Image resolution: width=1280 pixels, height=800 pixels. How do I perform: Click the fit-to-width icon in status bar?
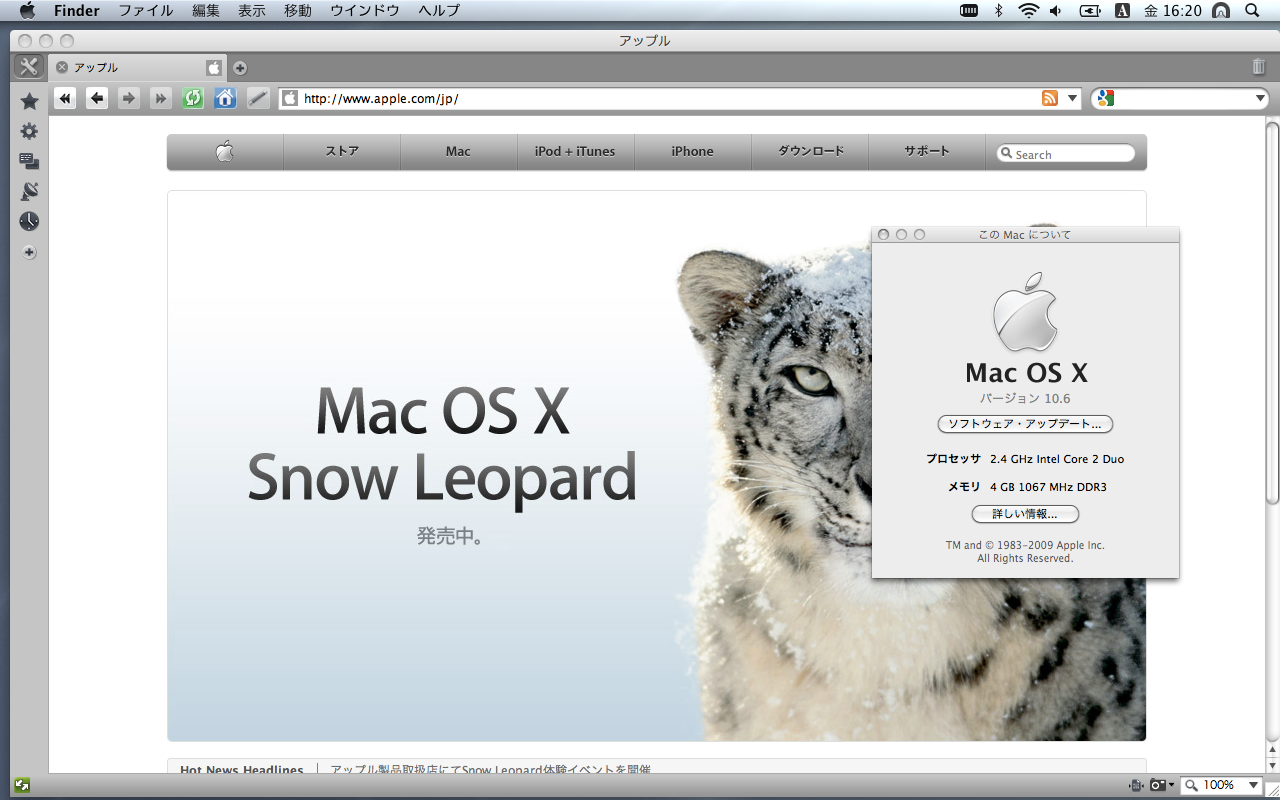[x=1137, y=786]
